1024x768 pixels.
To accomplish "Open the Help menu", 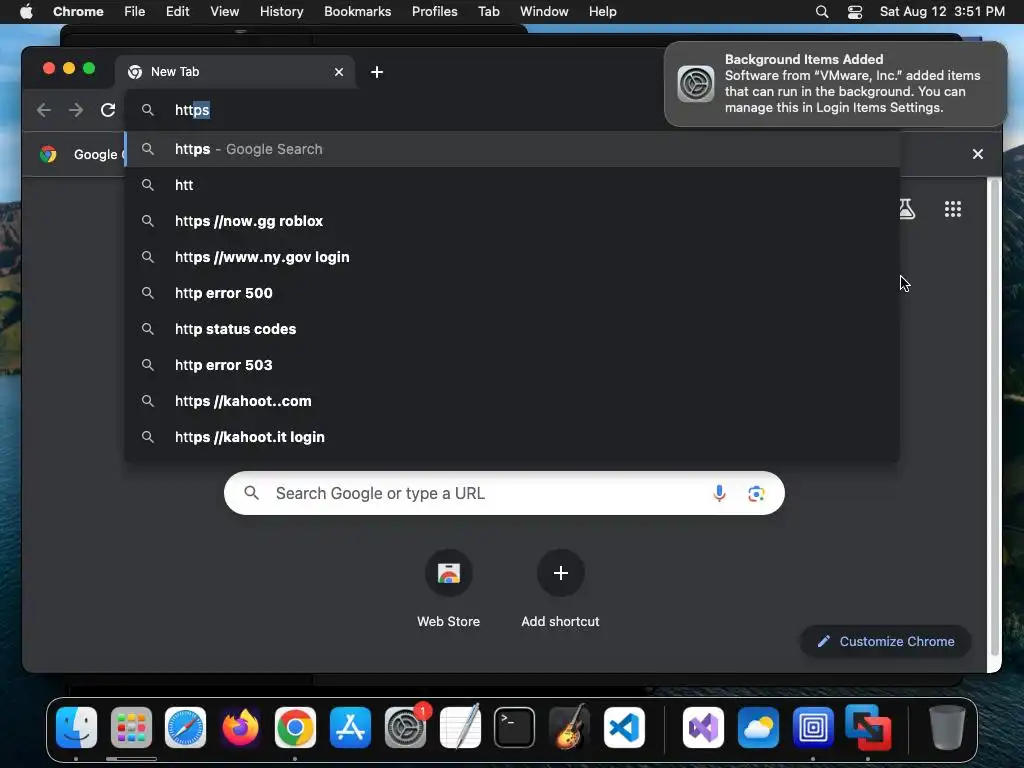I will (x=602, y=12).
